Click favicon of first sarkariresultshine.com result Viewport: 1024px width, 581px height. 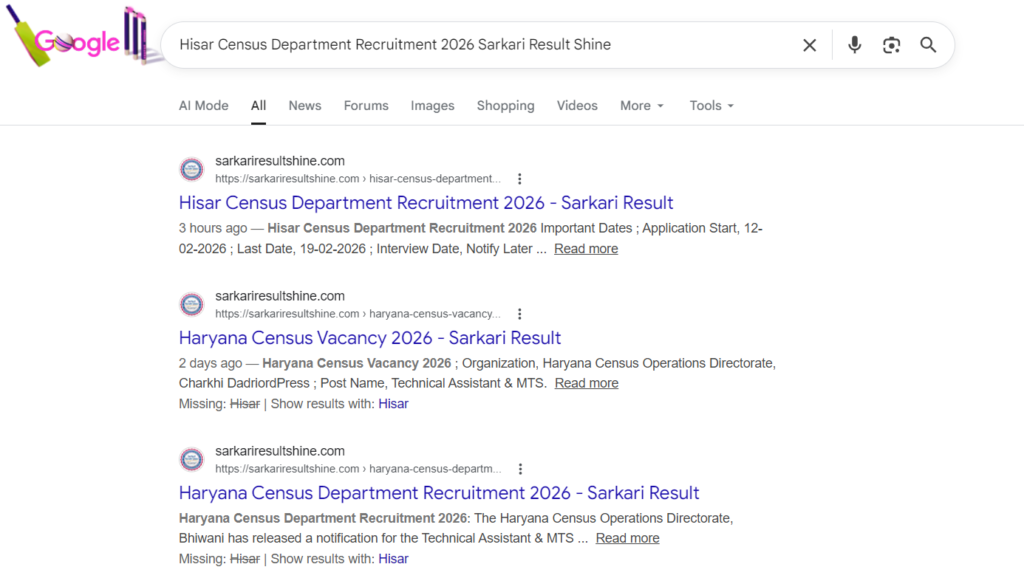tap(191, 170)
